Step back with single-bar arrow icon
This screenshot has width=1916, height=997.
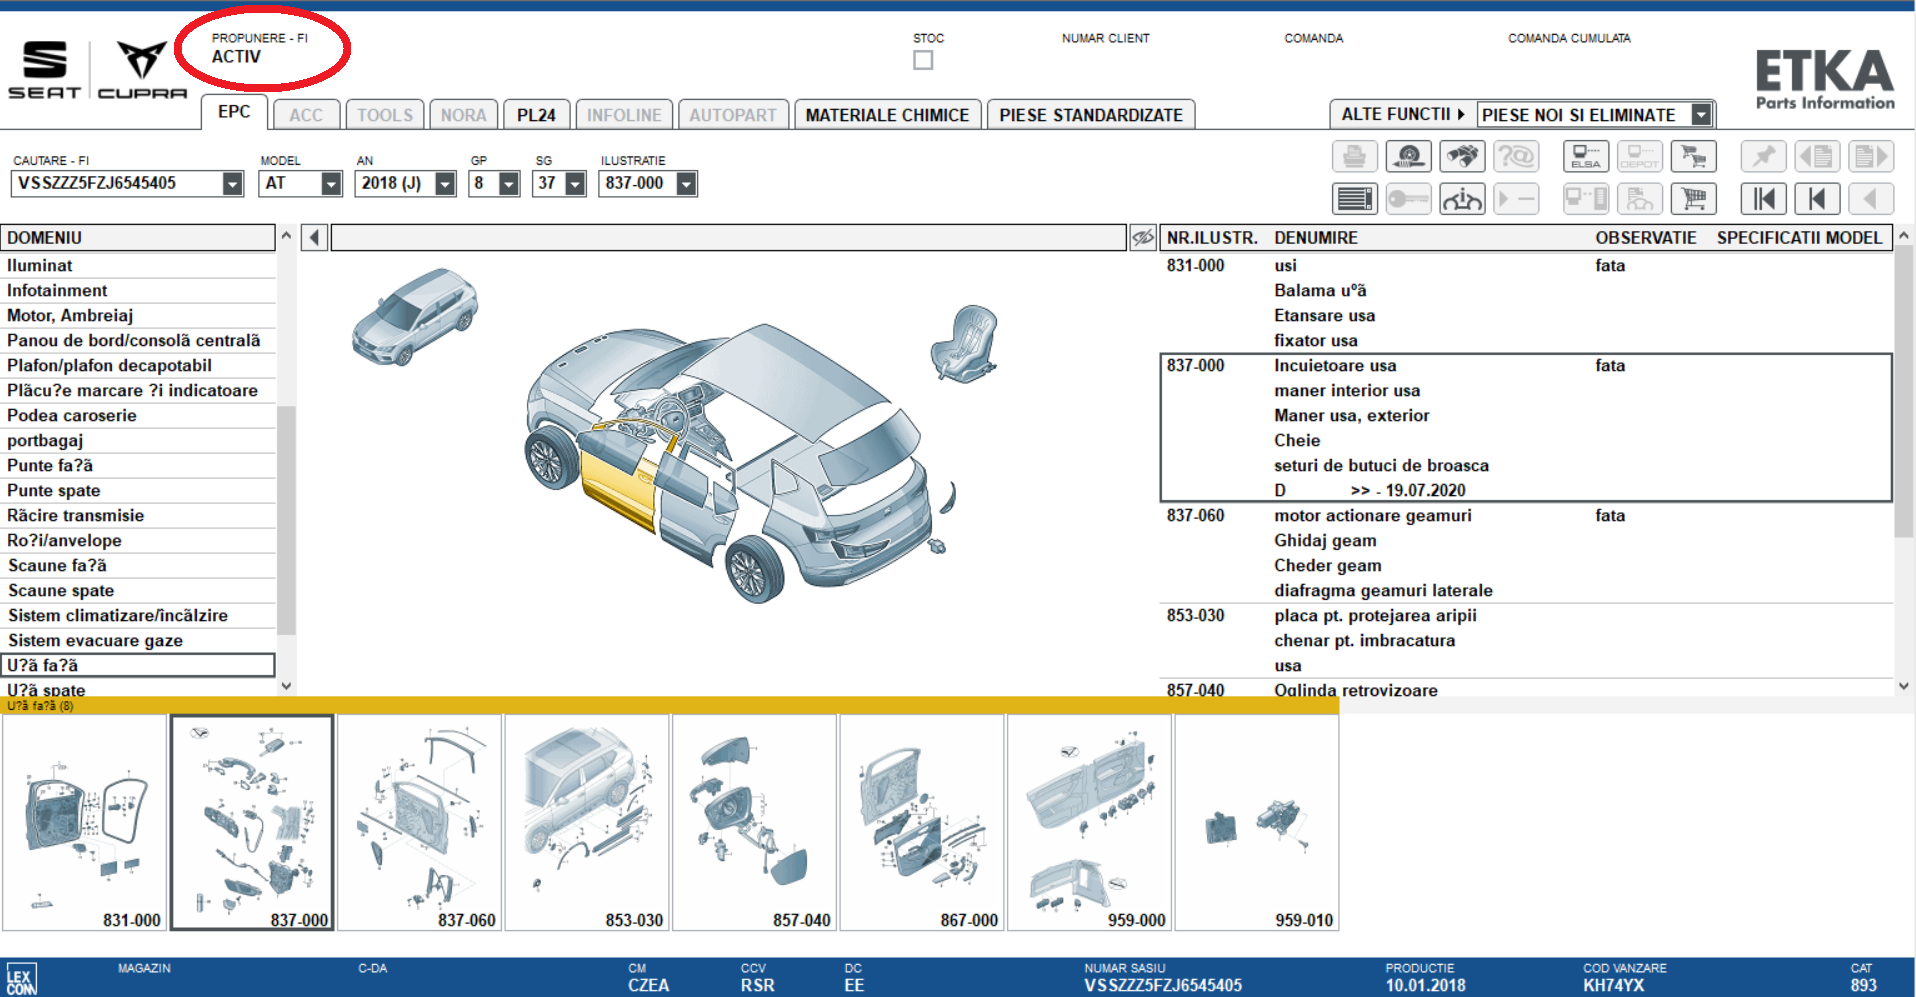click(x=1817, y=199)
